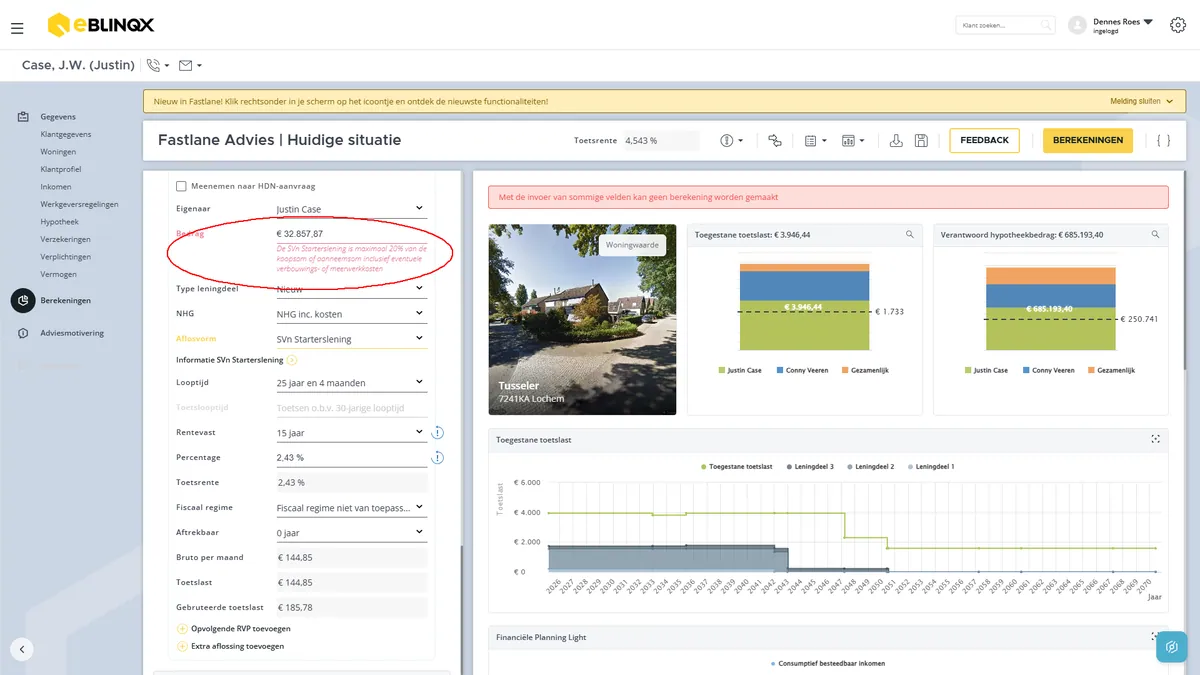Open Adviesmotivering in the sidebar
This screenshot has height=675, width=1200.
click(72, 333)
